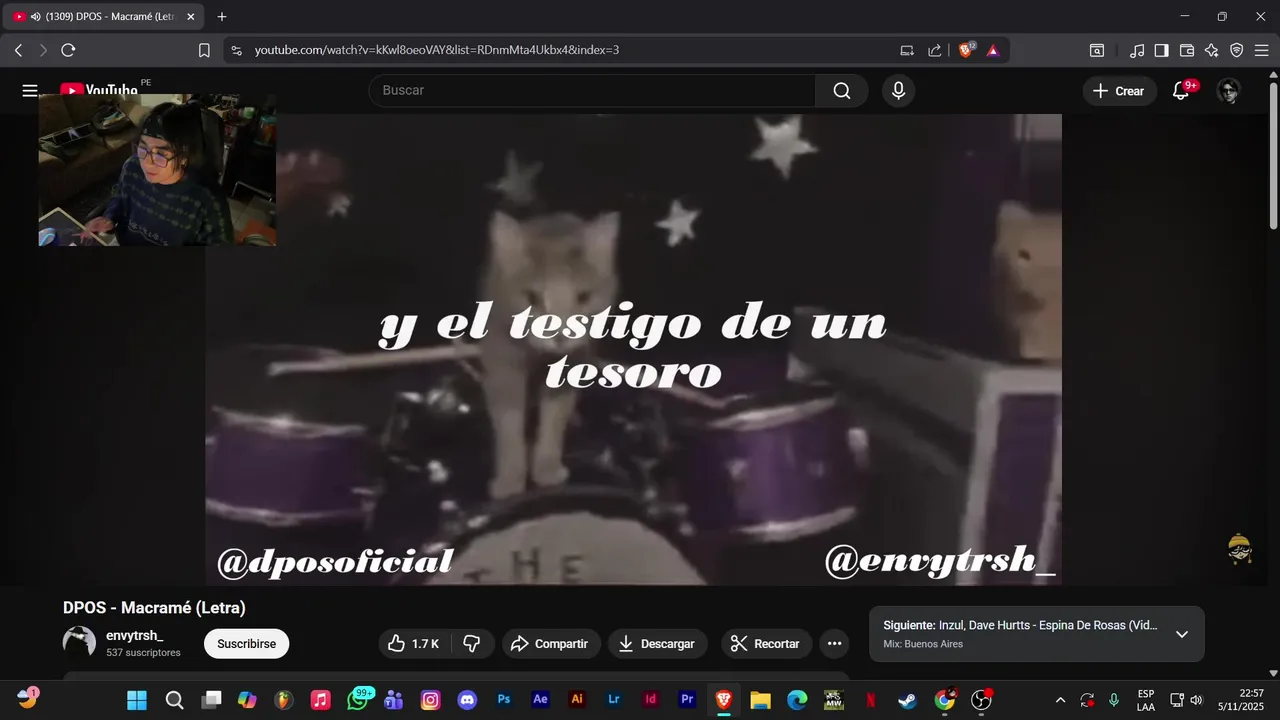
Task: Dislike the video with thumbs down
Action: pos(472,644)
